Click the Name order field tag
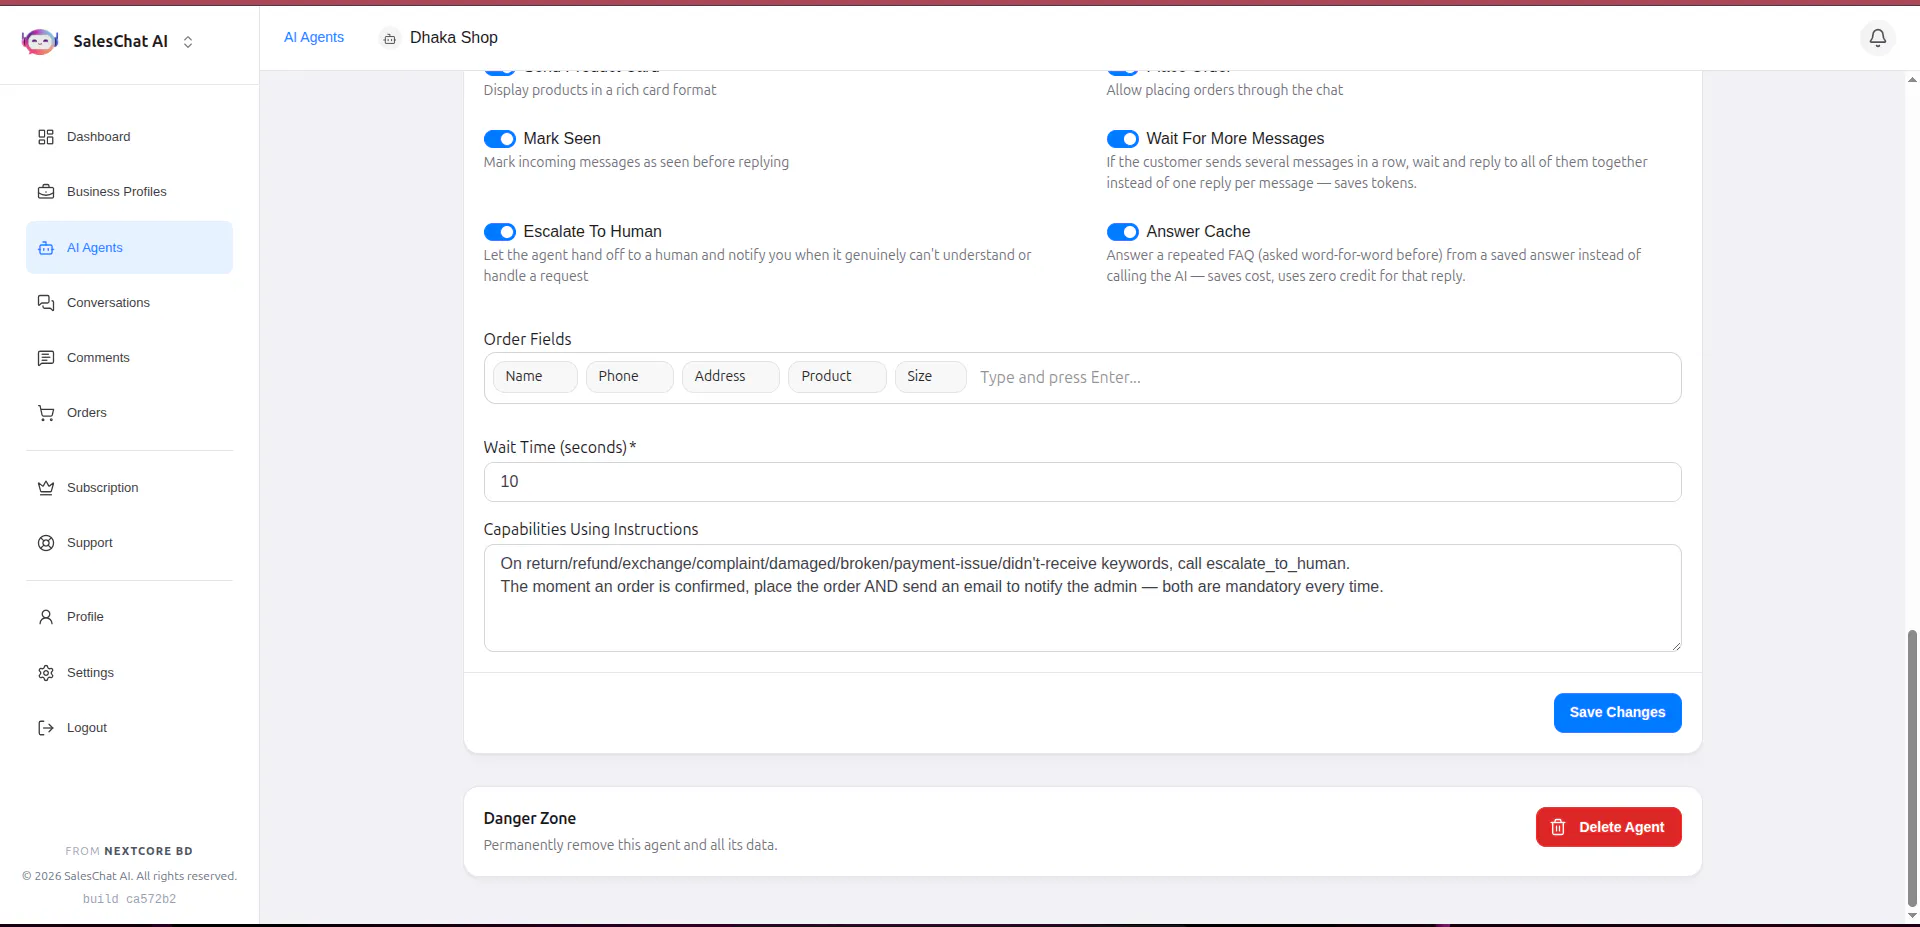This screenshot has width=1920, height=927. (x=535, y=377)
